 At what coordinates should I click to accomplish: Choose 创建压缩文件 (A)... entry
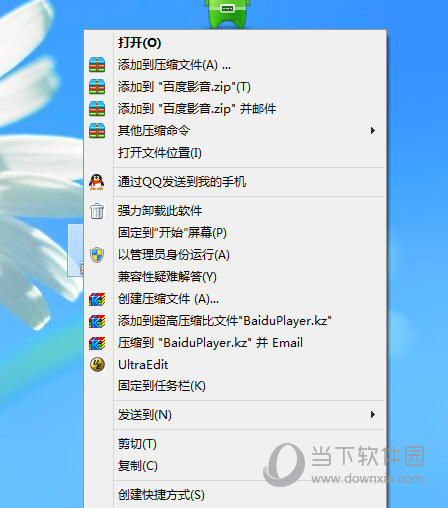tap(235, 299)
